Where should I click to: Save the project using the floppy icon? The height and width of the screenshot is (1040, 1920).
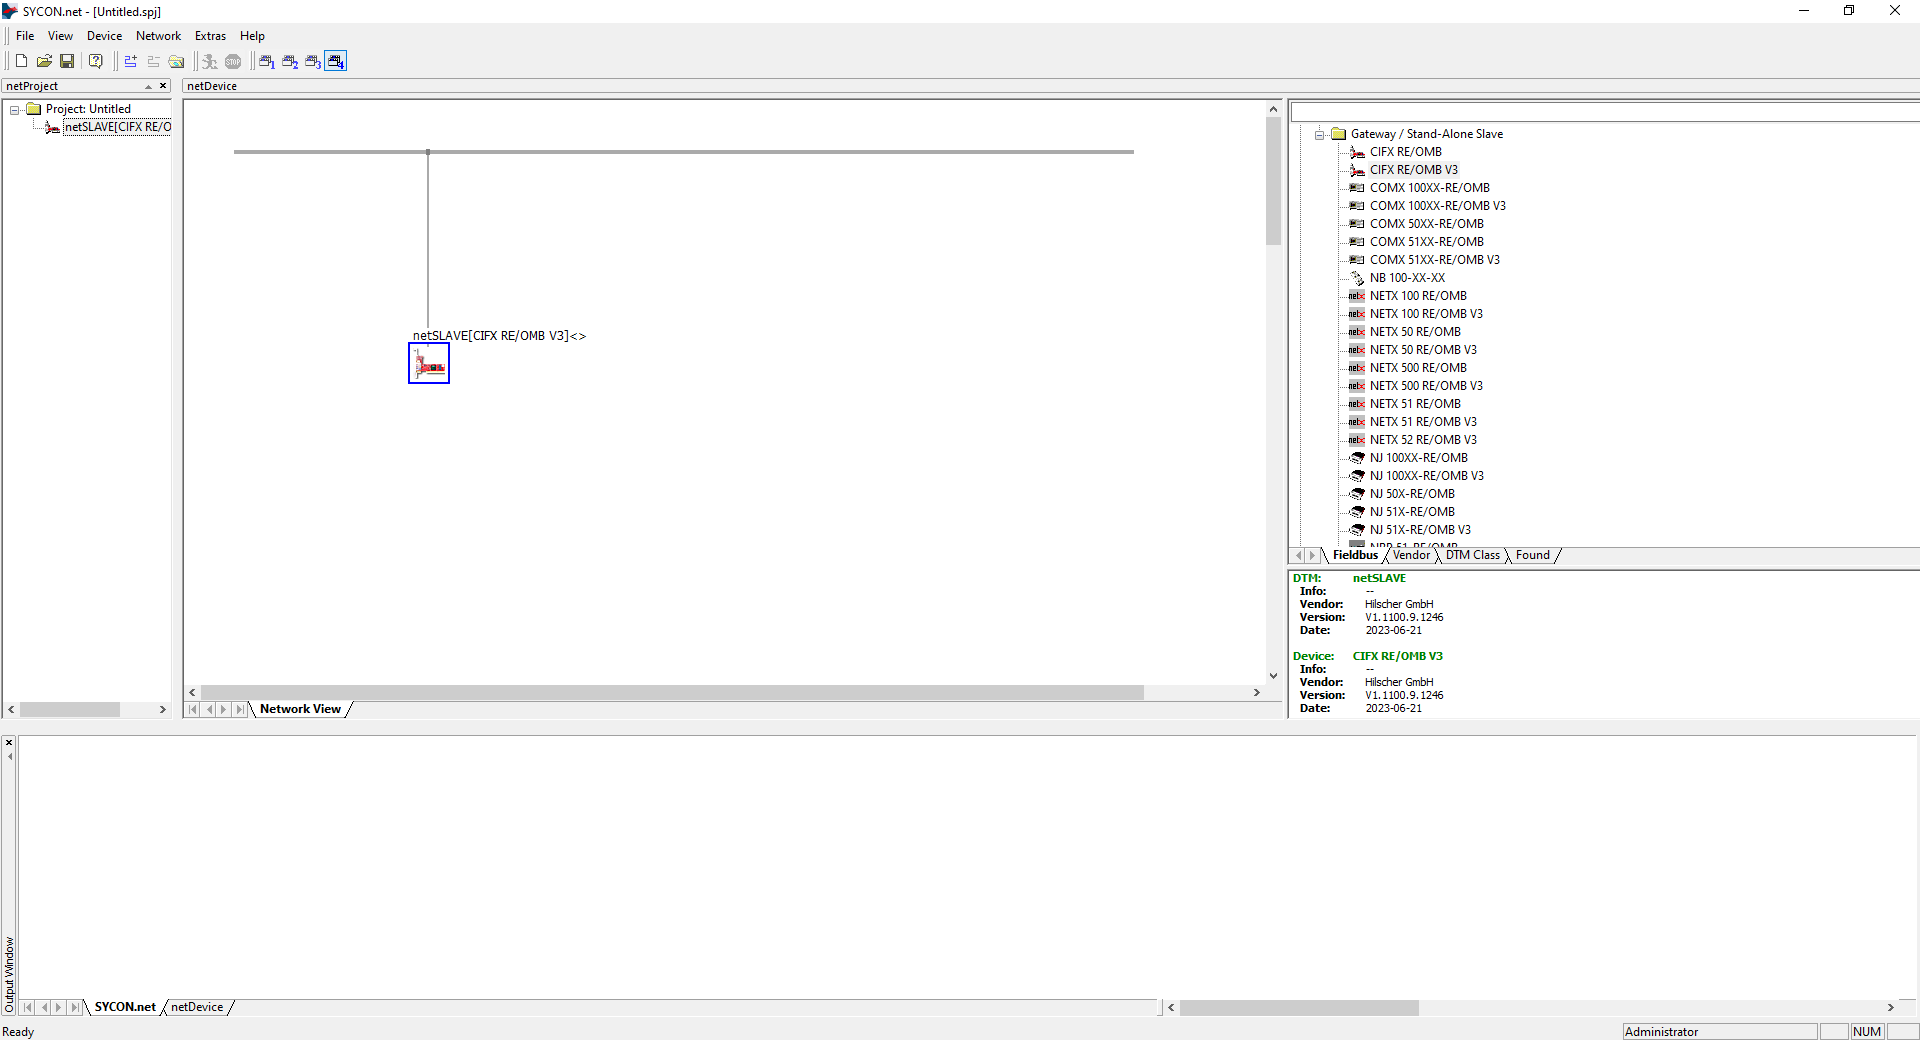67,61
